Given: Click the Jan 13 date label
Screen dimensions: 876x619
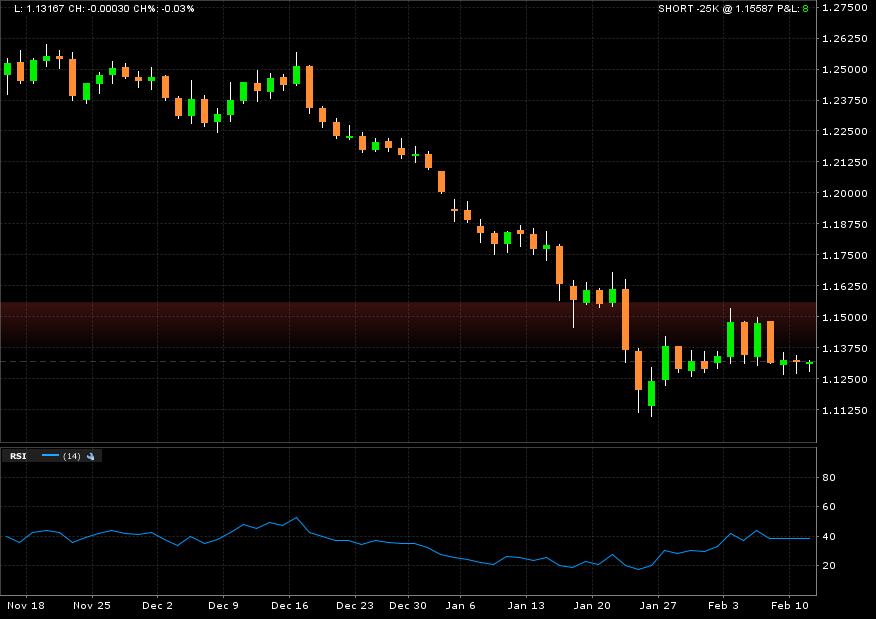Looking at the screenshot, I should pos(526,606).
